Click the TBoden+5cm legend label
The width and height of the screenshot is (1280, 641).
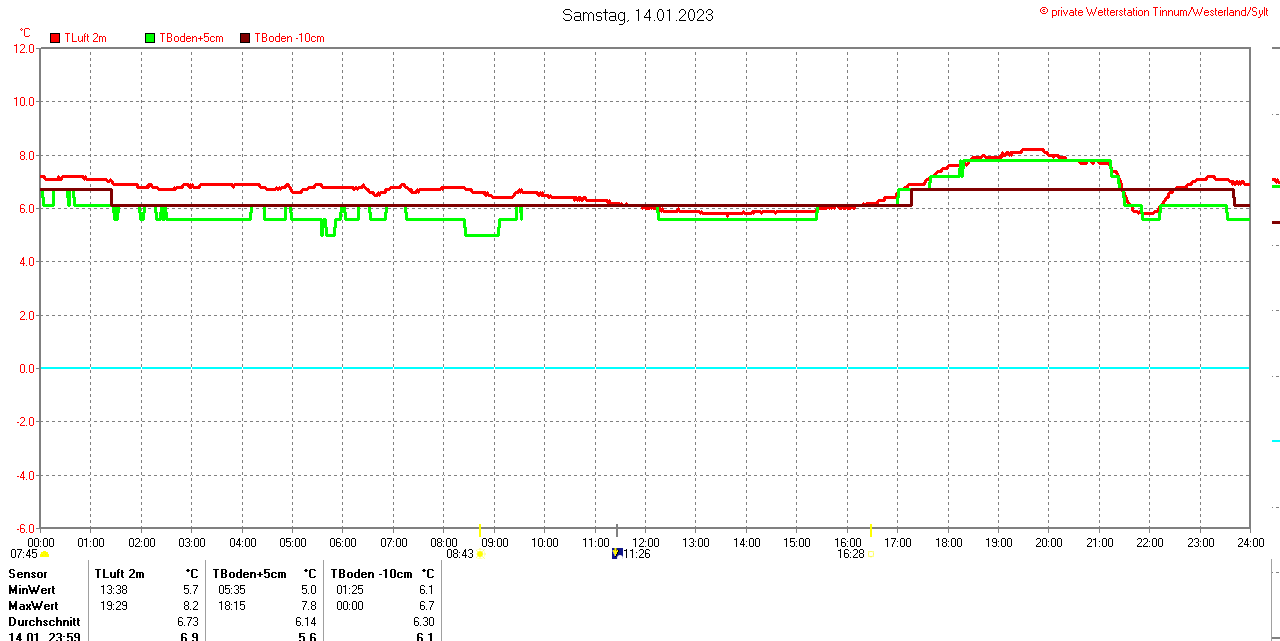(x=191, y=38)
